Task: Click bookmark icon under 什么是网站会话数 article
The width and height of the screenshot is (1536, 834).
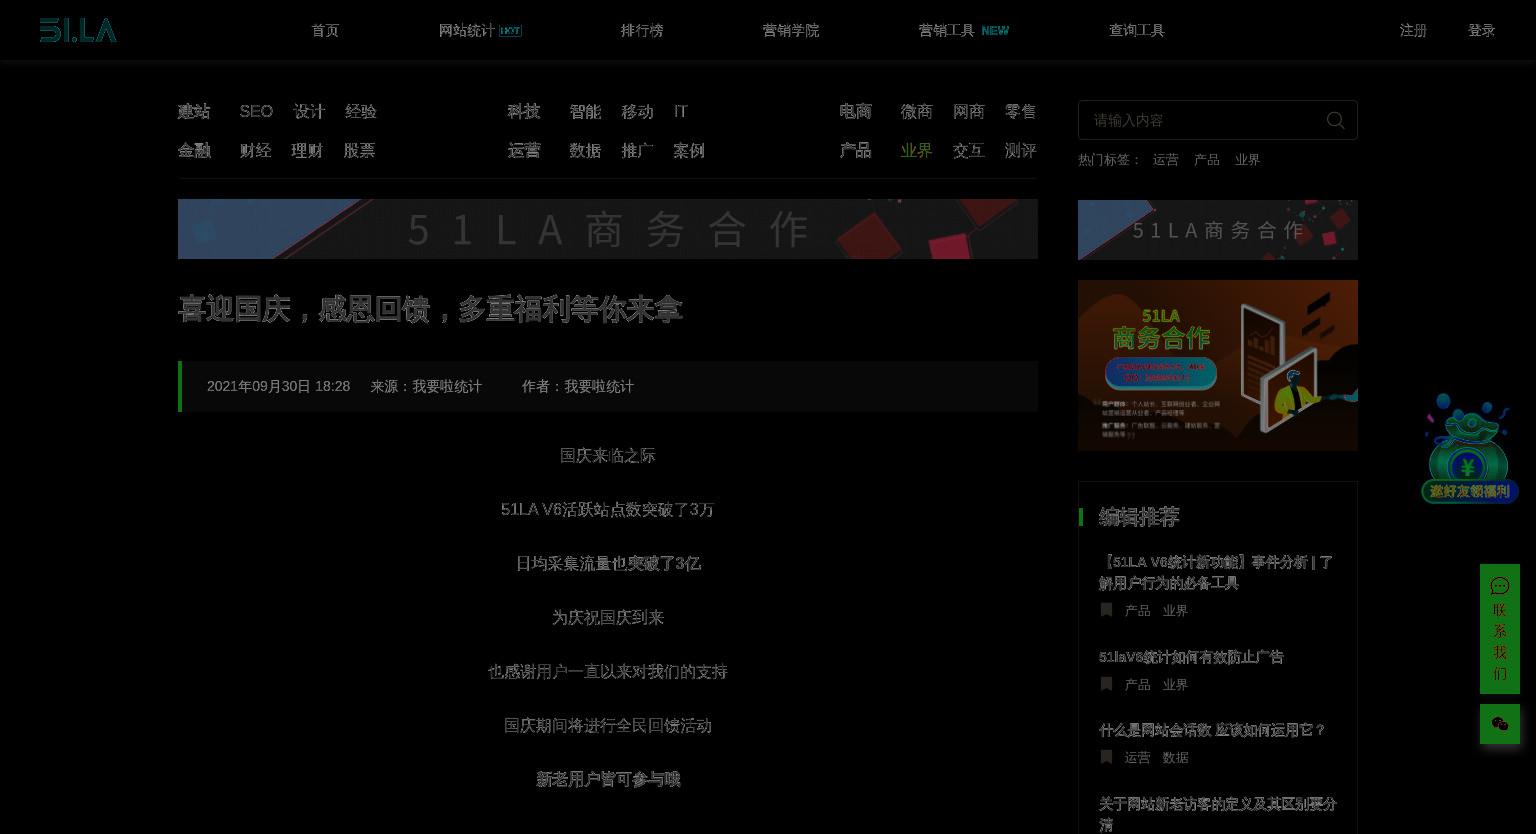Action: (1106, 757)
